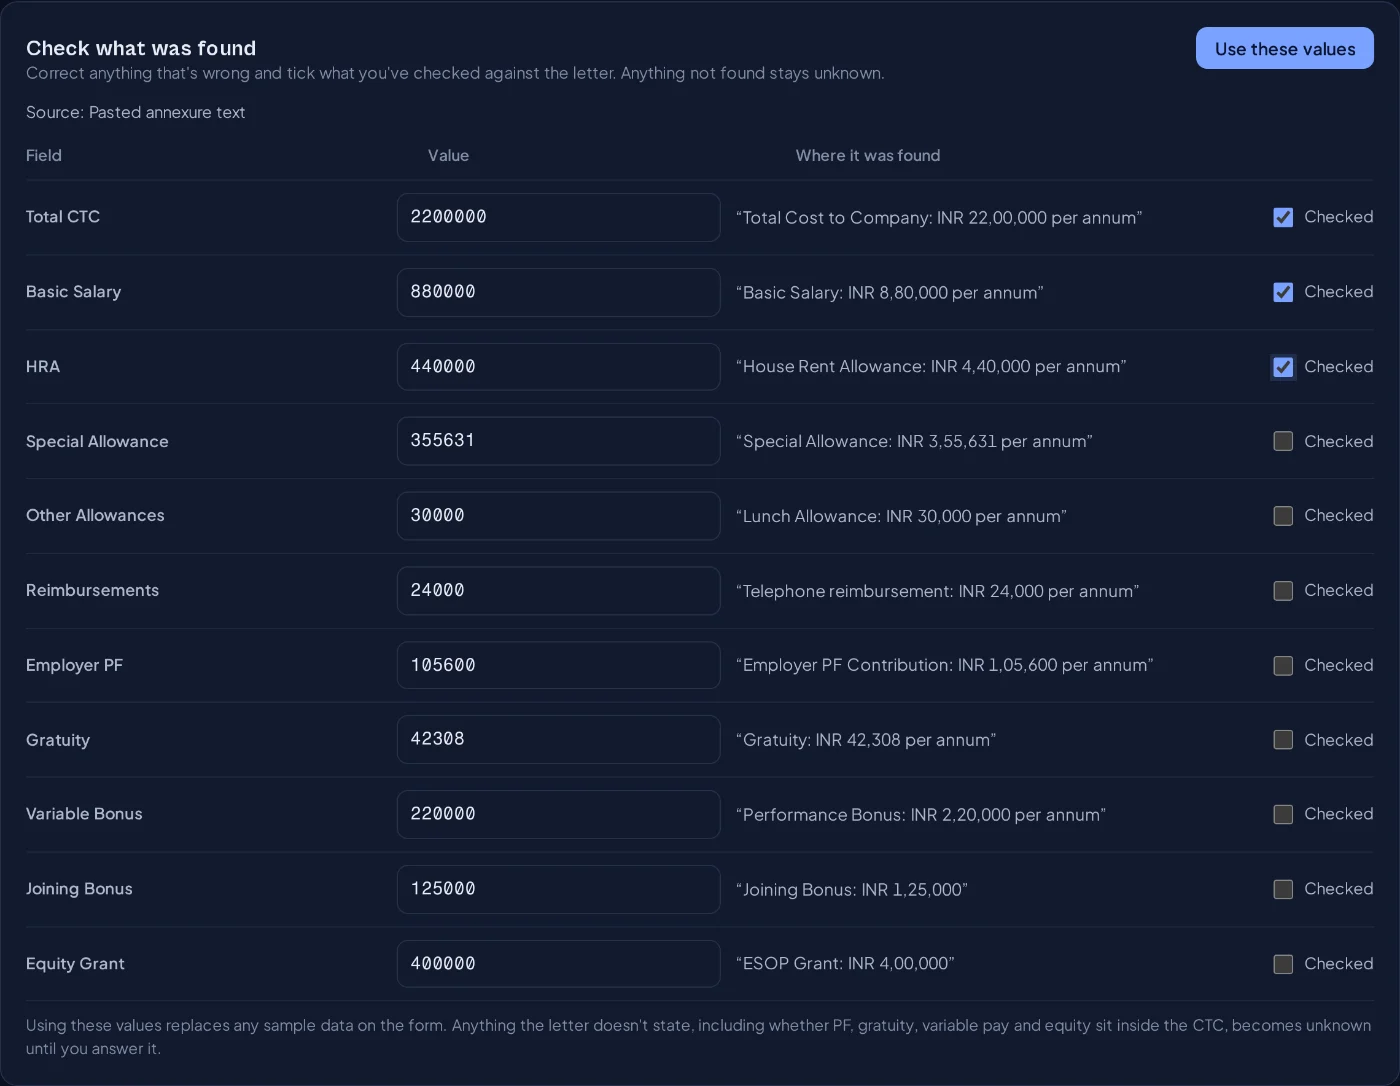The image size is (1400, 1086).
Task: Tick the Variable Bonus Checked checkbox
Action: [1283, 814]
